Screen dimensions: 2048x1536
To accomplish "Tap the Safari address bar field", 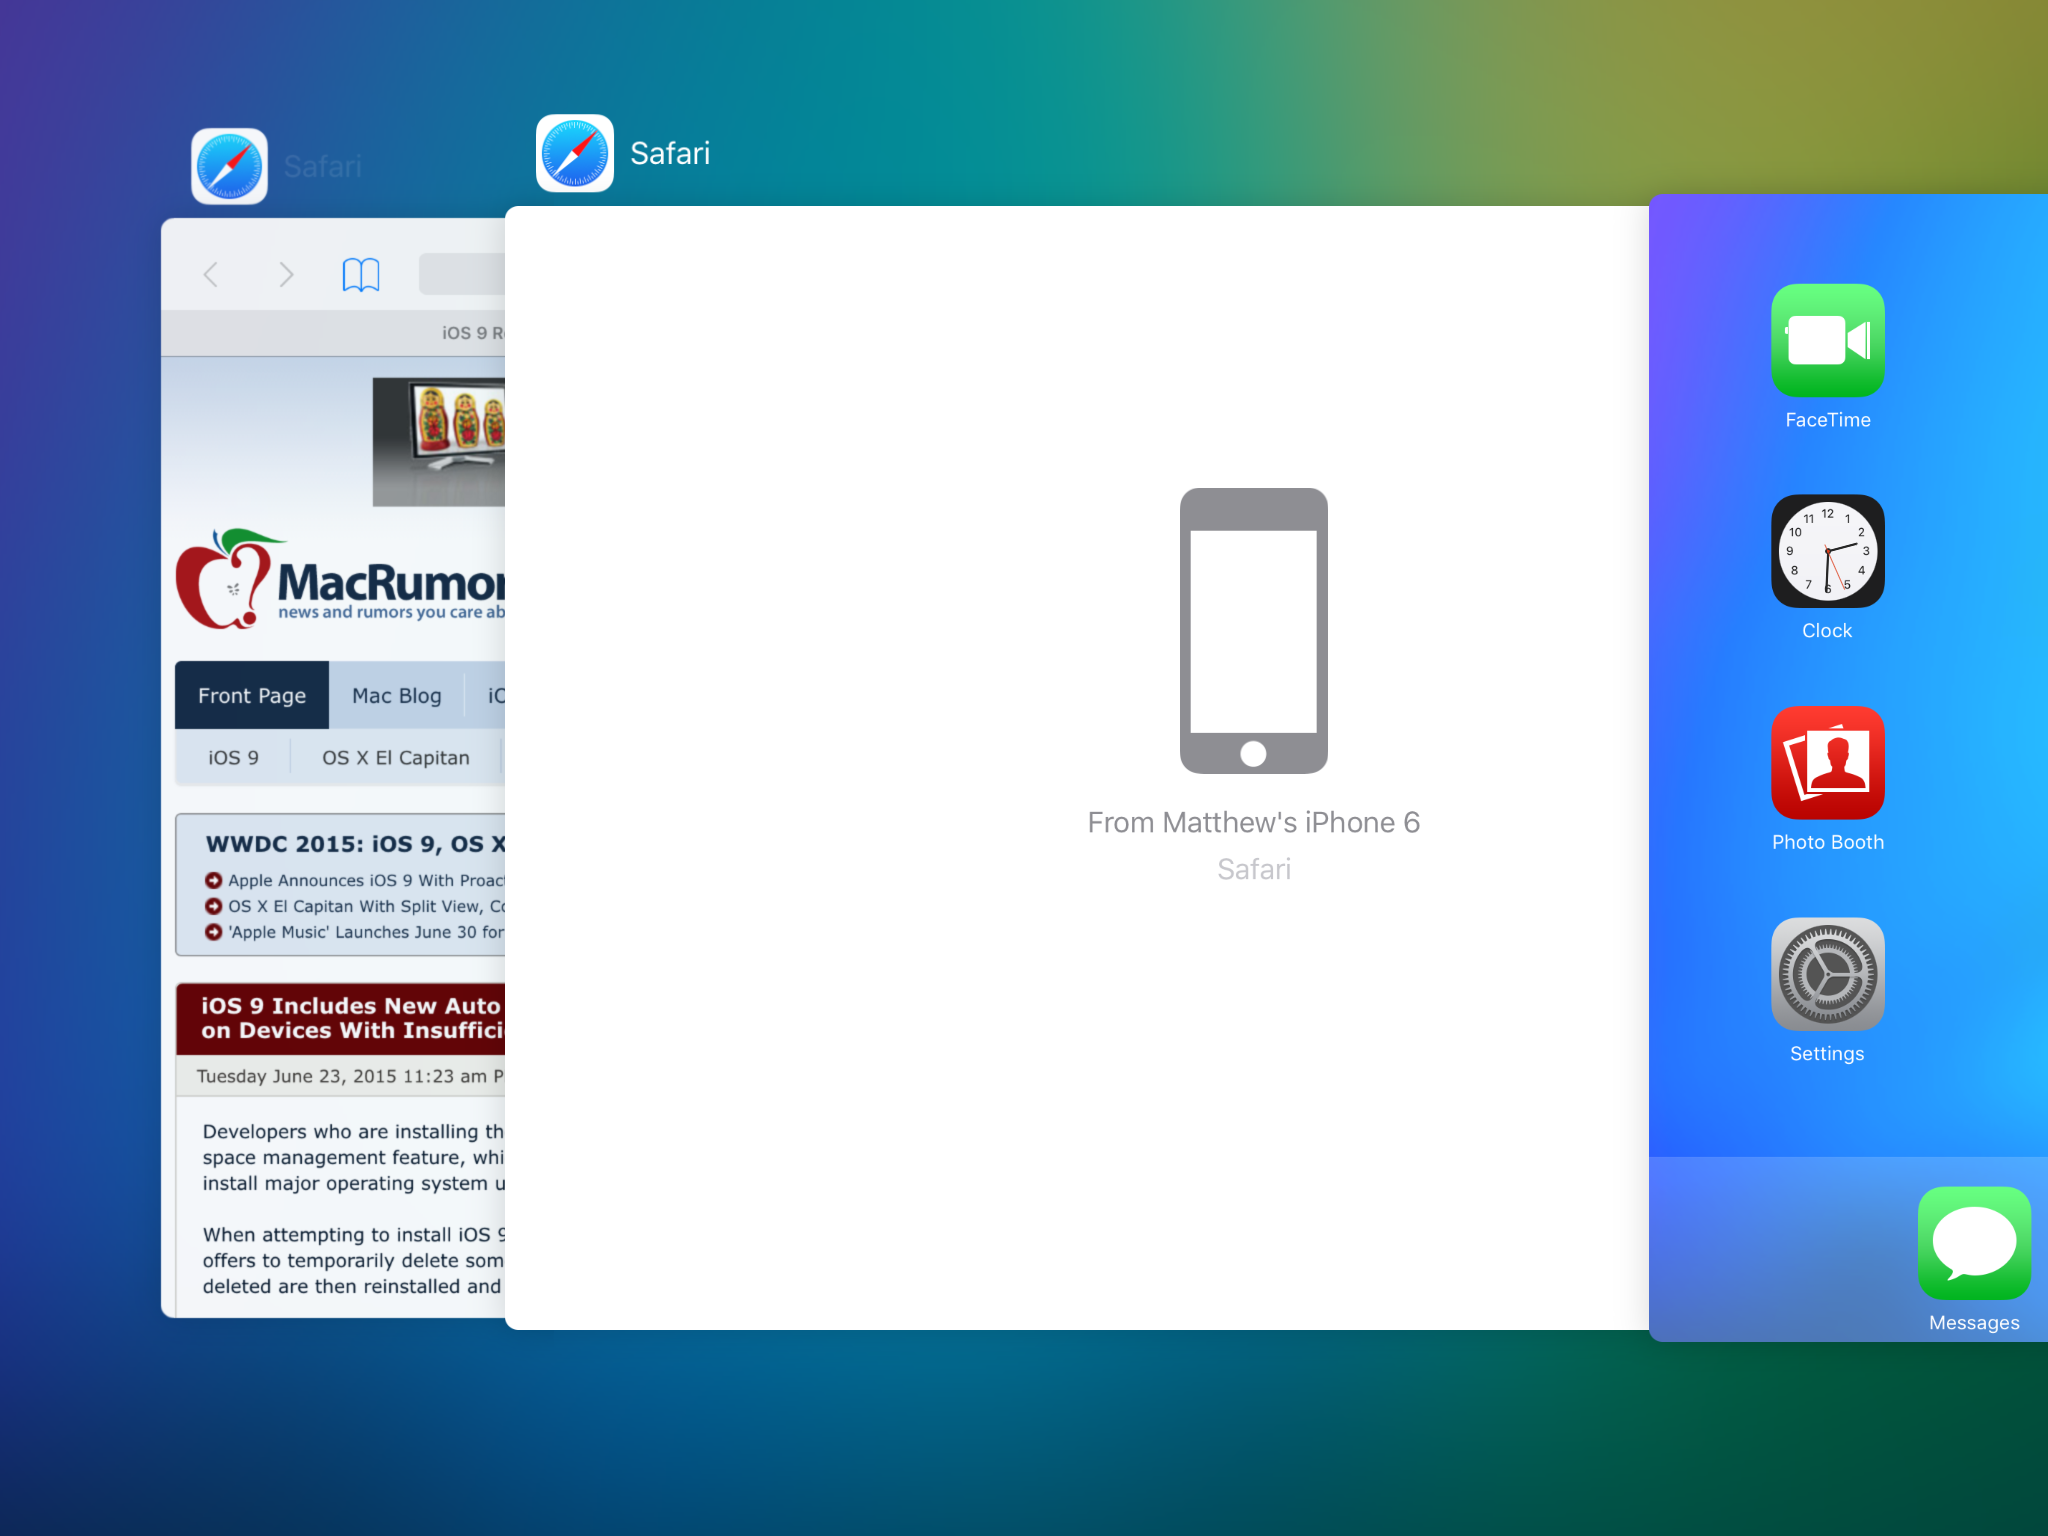I will 462,274.
